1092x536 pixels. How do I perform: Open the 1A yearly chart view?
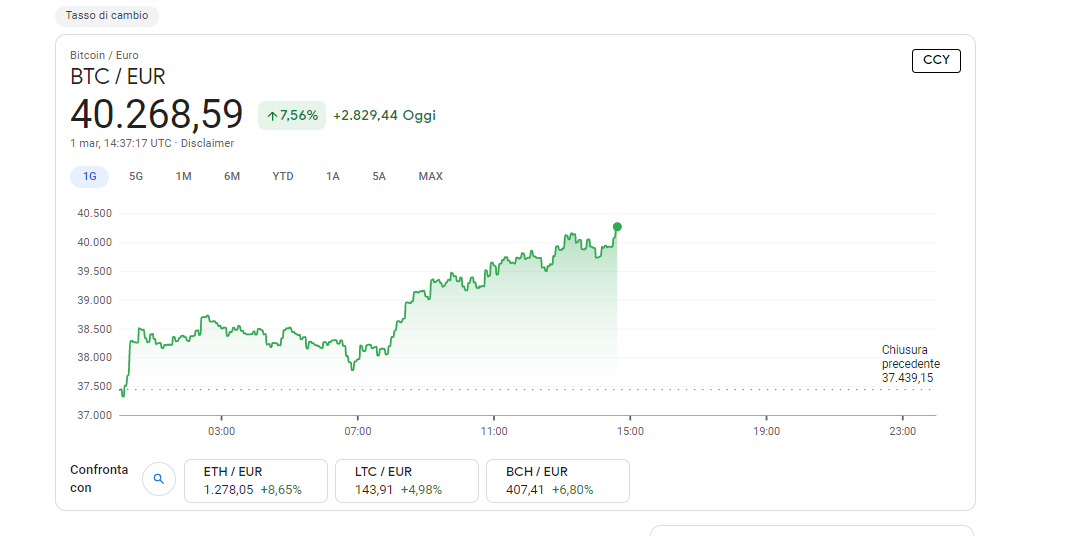333,177
